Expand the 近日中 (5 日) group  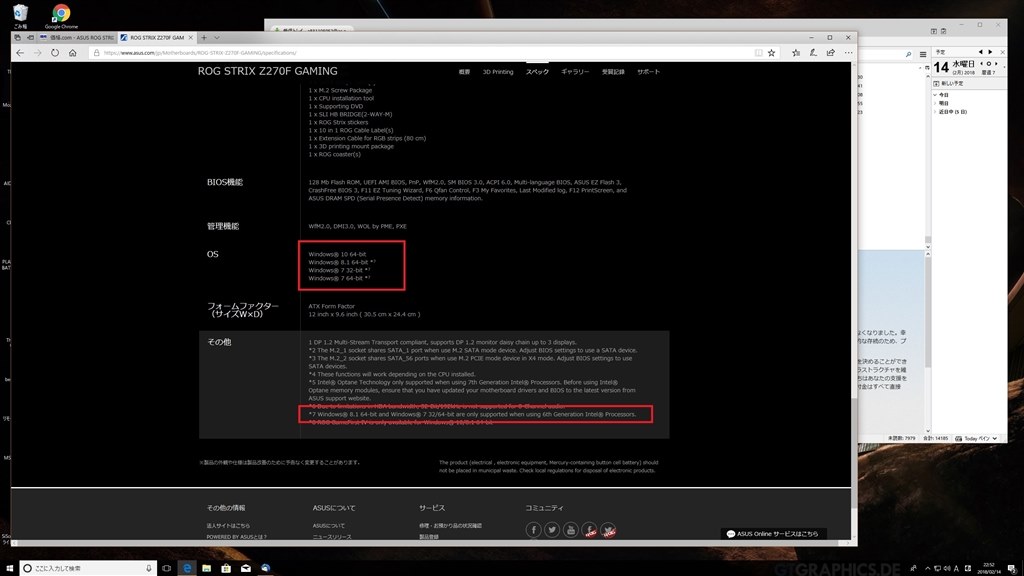click(935, 112)
